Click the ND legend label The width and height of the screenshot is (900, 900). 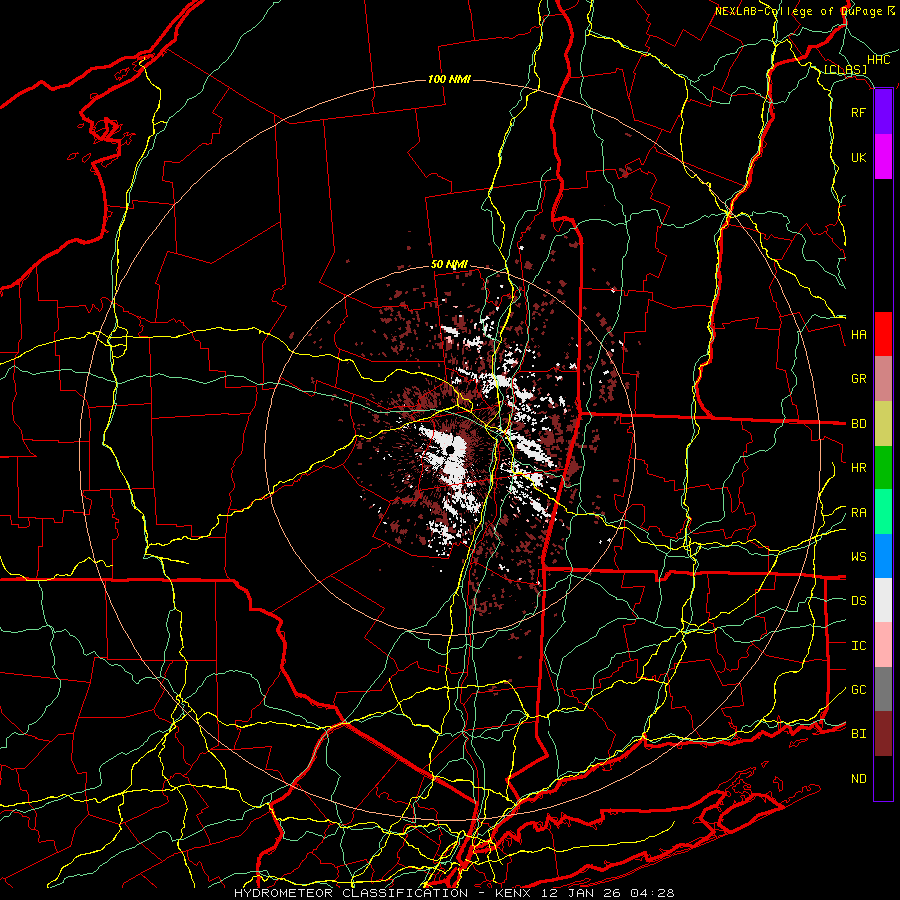[859, 779]
